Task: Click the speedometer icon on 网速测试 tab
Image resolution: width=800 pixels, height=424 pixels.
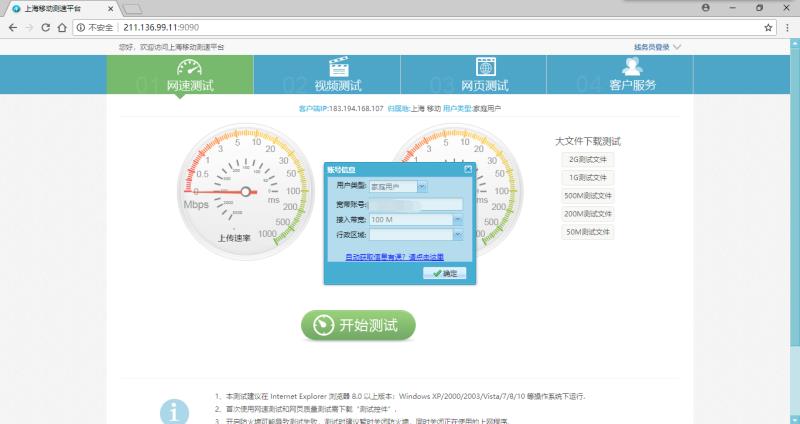Action: point(189,67)
